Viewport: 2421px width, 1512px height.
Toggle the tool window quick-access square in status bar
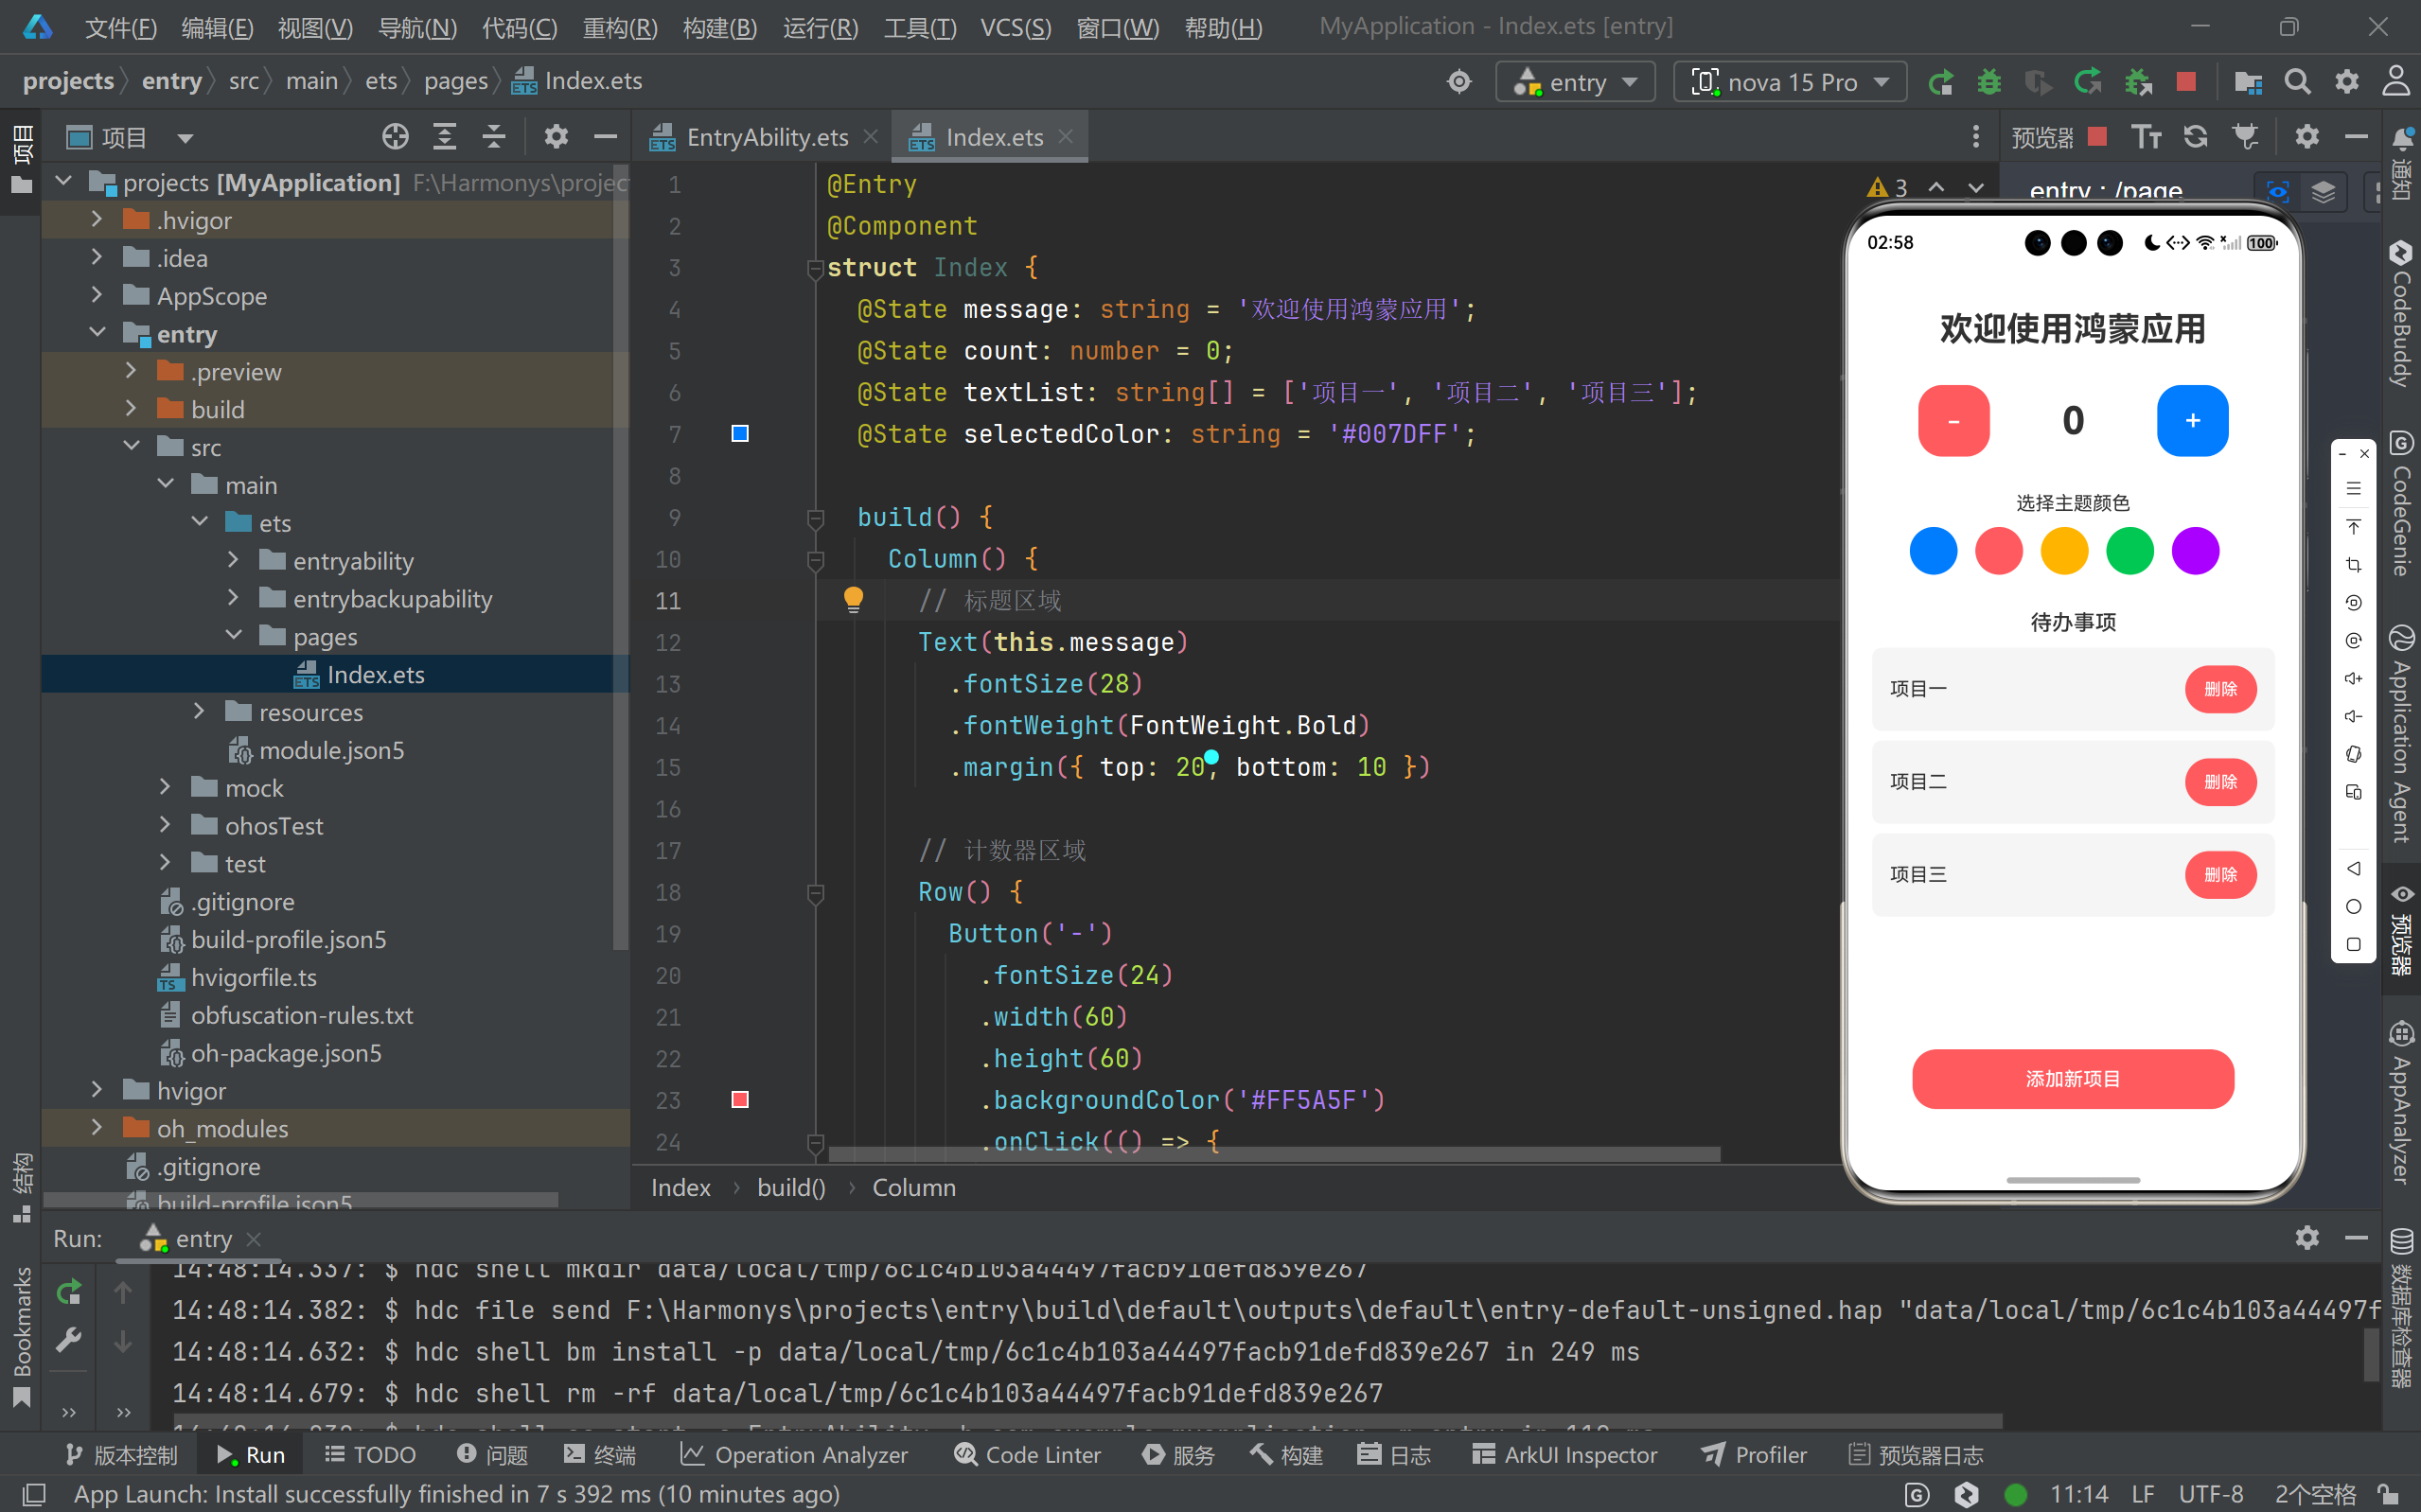33,1494
